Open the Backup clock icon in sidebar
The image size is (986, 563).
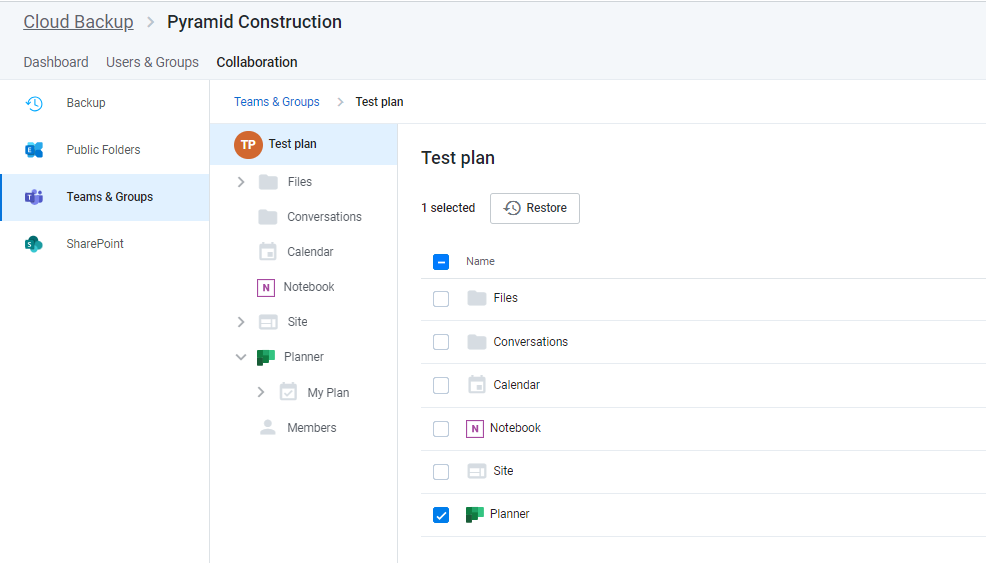tap(34, 103)
